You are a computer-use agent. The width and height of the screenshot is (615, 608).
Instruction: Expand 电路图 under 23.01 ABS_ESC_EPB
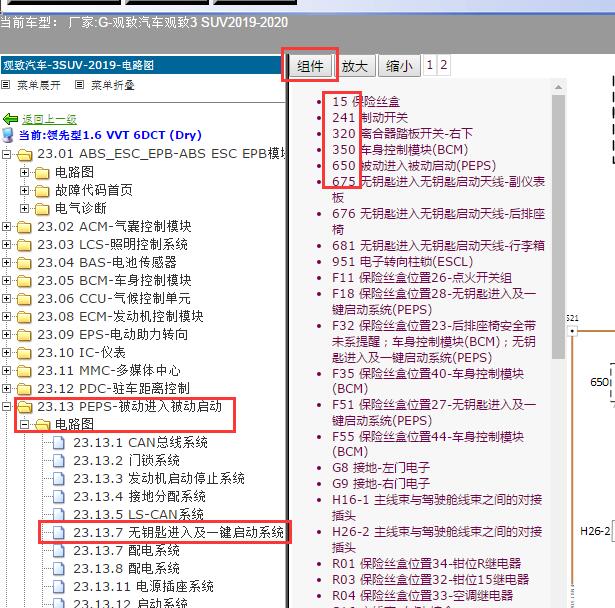click(x=24, y=172)
